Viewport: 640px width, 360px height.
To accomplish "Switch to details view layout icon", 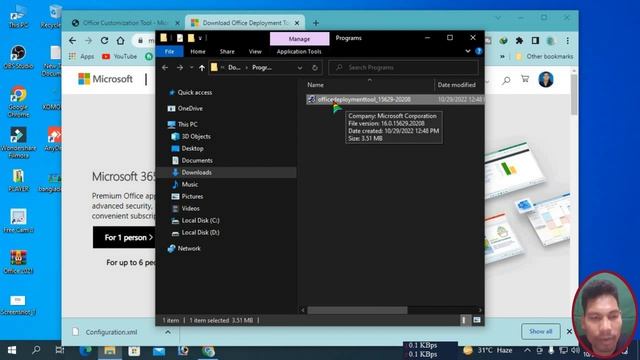I will tap(463, 320).
